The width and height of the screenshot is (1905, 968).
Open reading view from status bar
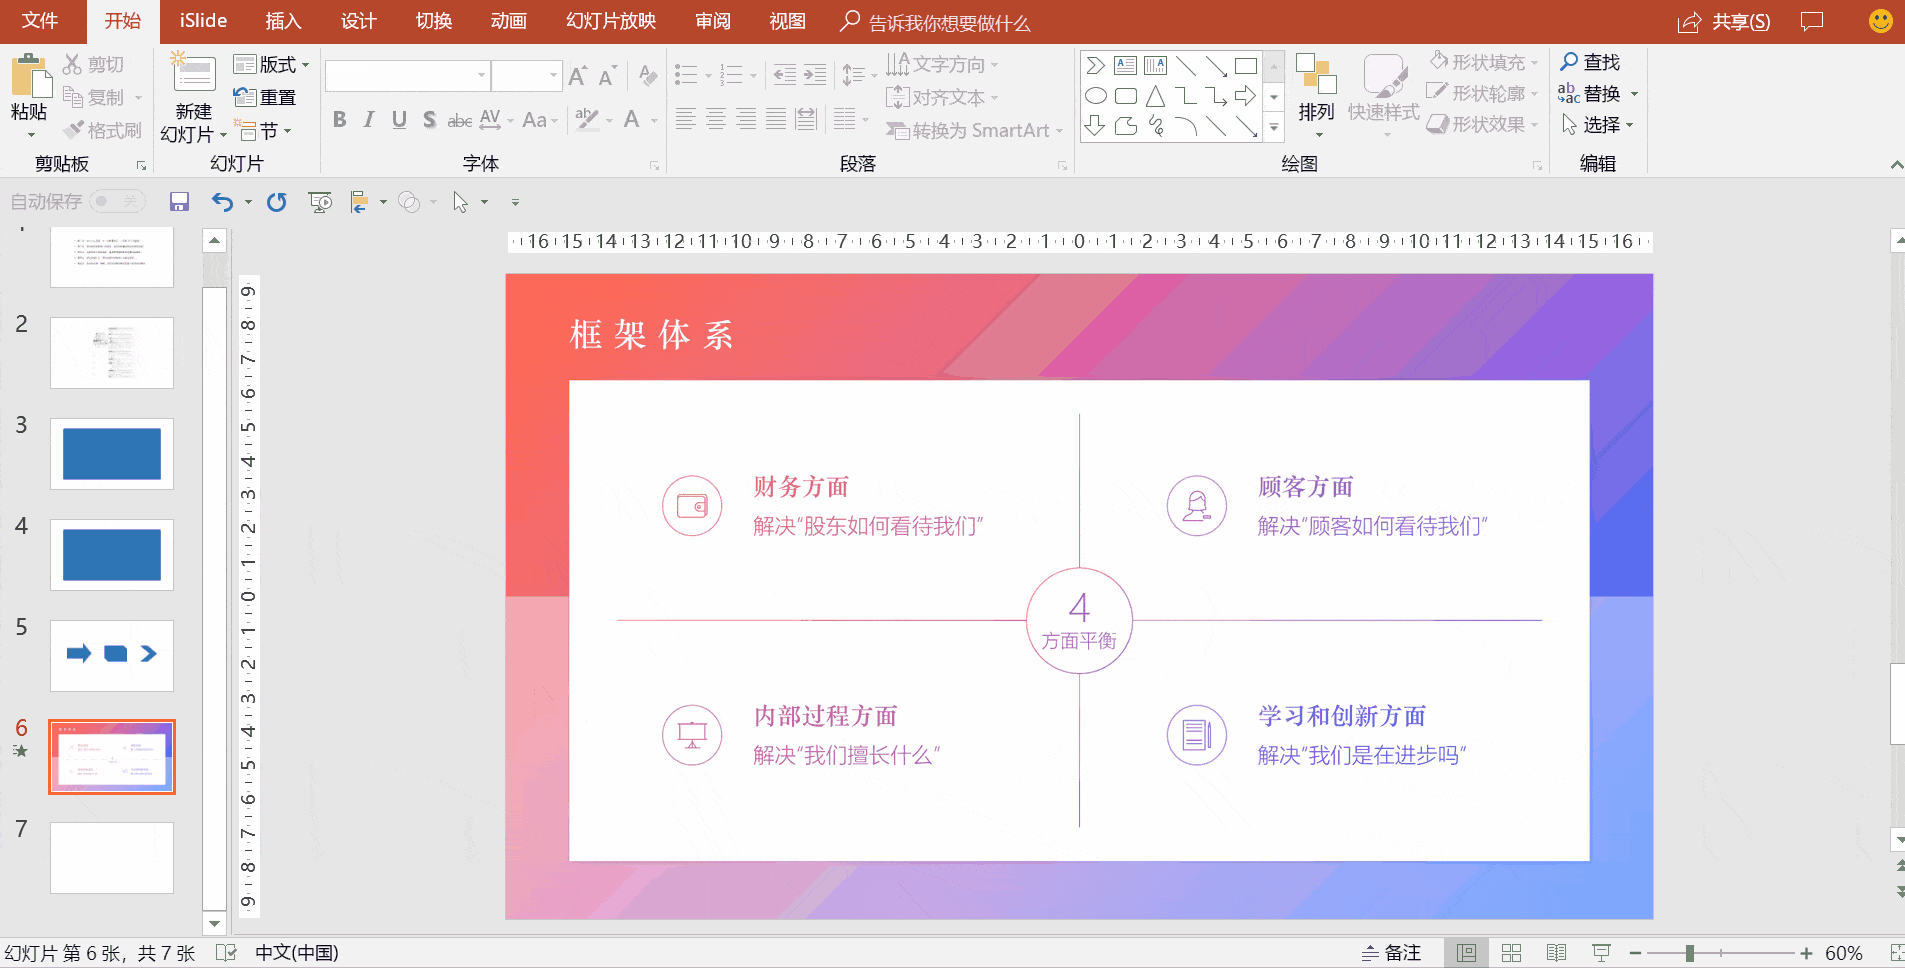[x=1556, y=953]
